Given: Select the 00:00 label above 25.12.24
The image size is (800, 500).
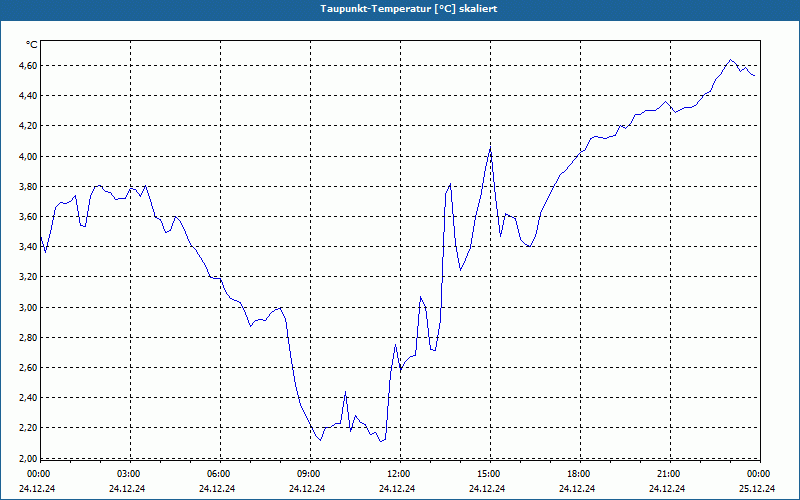Looking at the screenshot, I should pyautogui.click(x=759, y=474).
